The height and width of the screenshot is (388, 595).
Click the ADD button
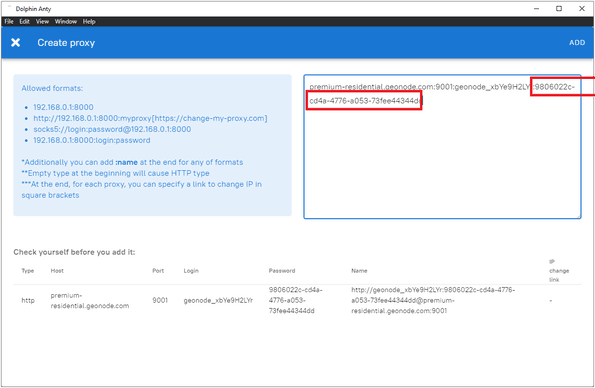coord(577,43)
